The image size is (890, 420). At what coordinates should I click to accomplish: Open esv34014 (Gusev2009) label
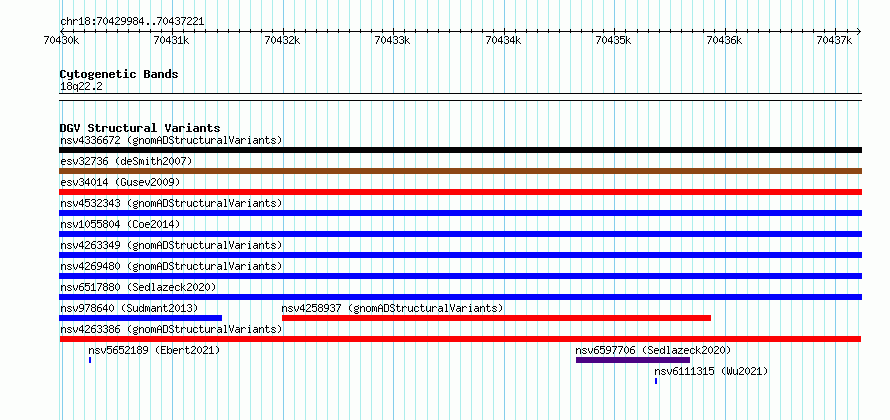click(x=120, y=182)
